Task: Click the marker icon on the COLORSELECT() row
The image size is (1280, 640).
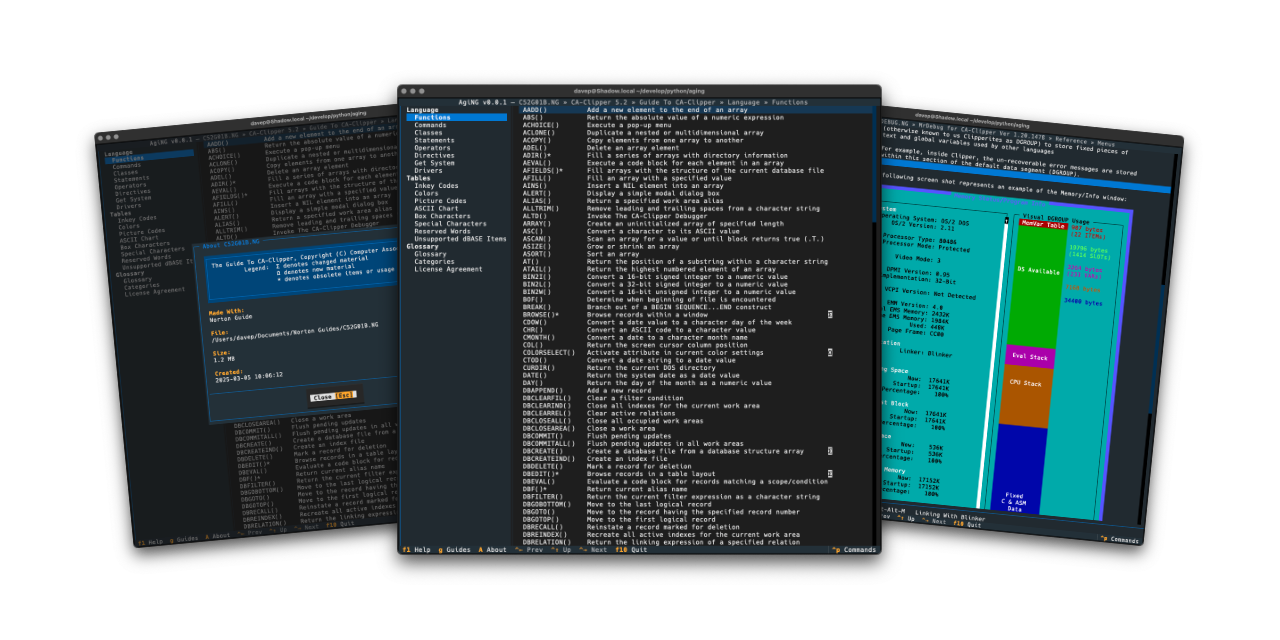Action: click(x=829, y=352)
